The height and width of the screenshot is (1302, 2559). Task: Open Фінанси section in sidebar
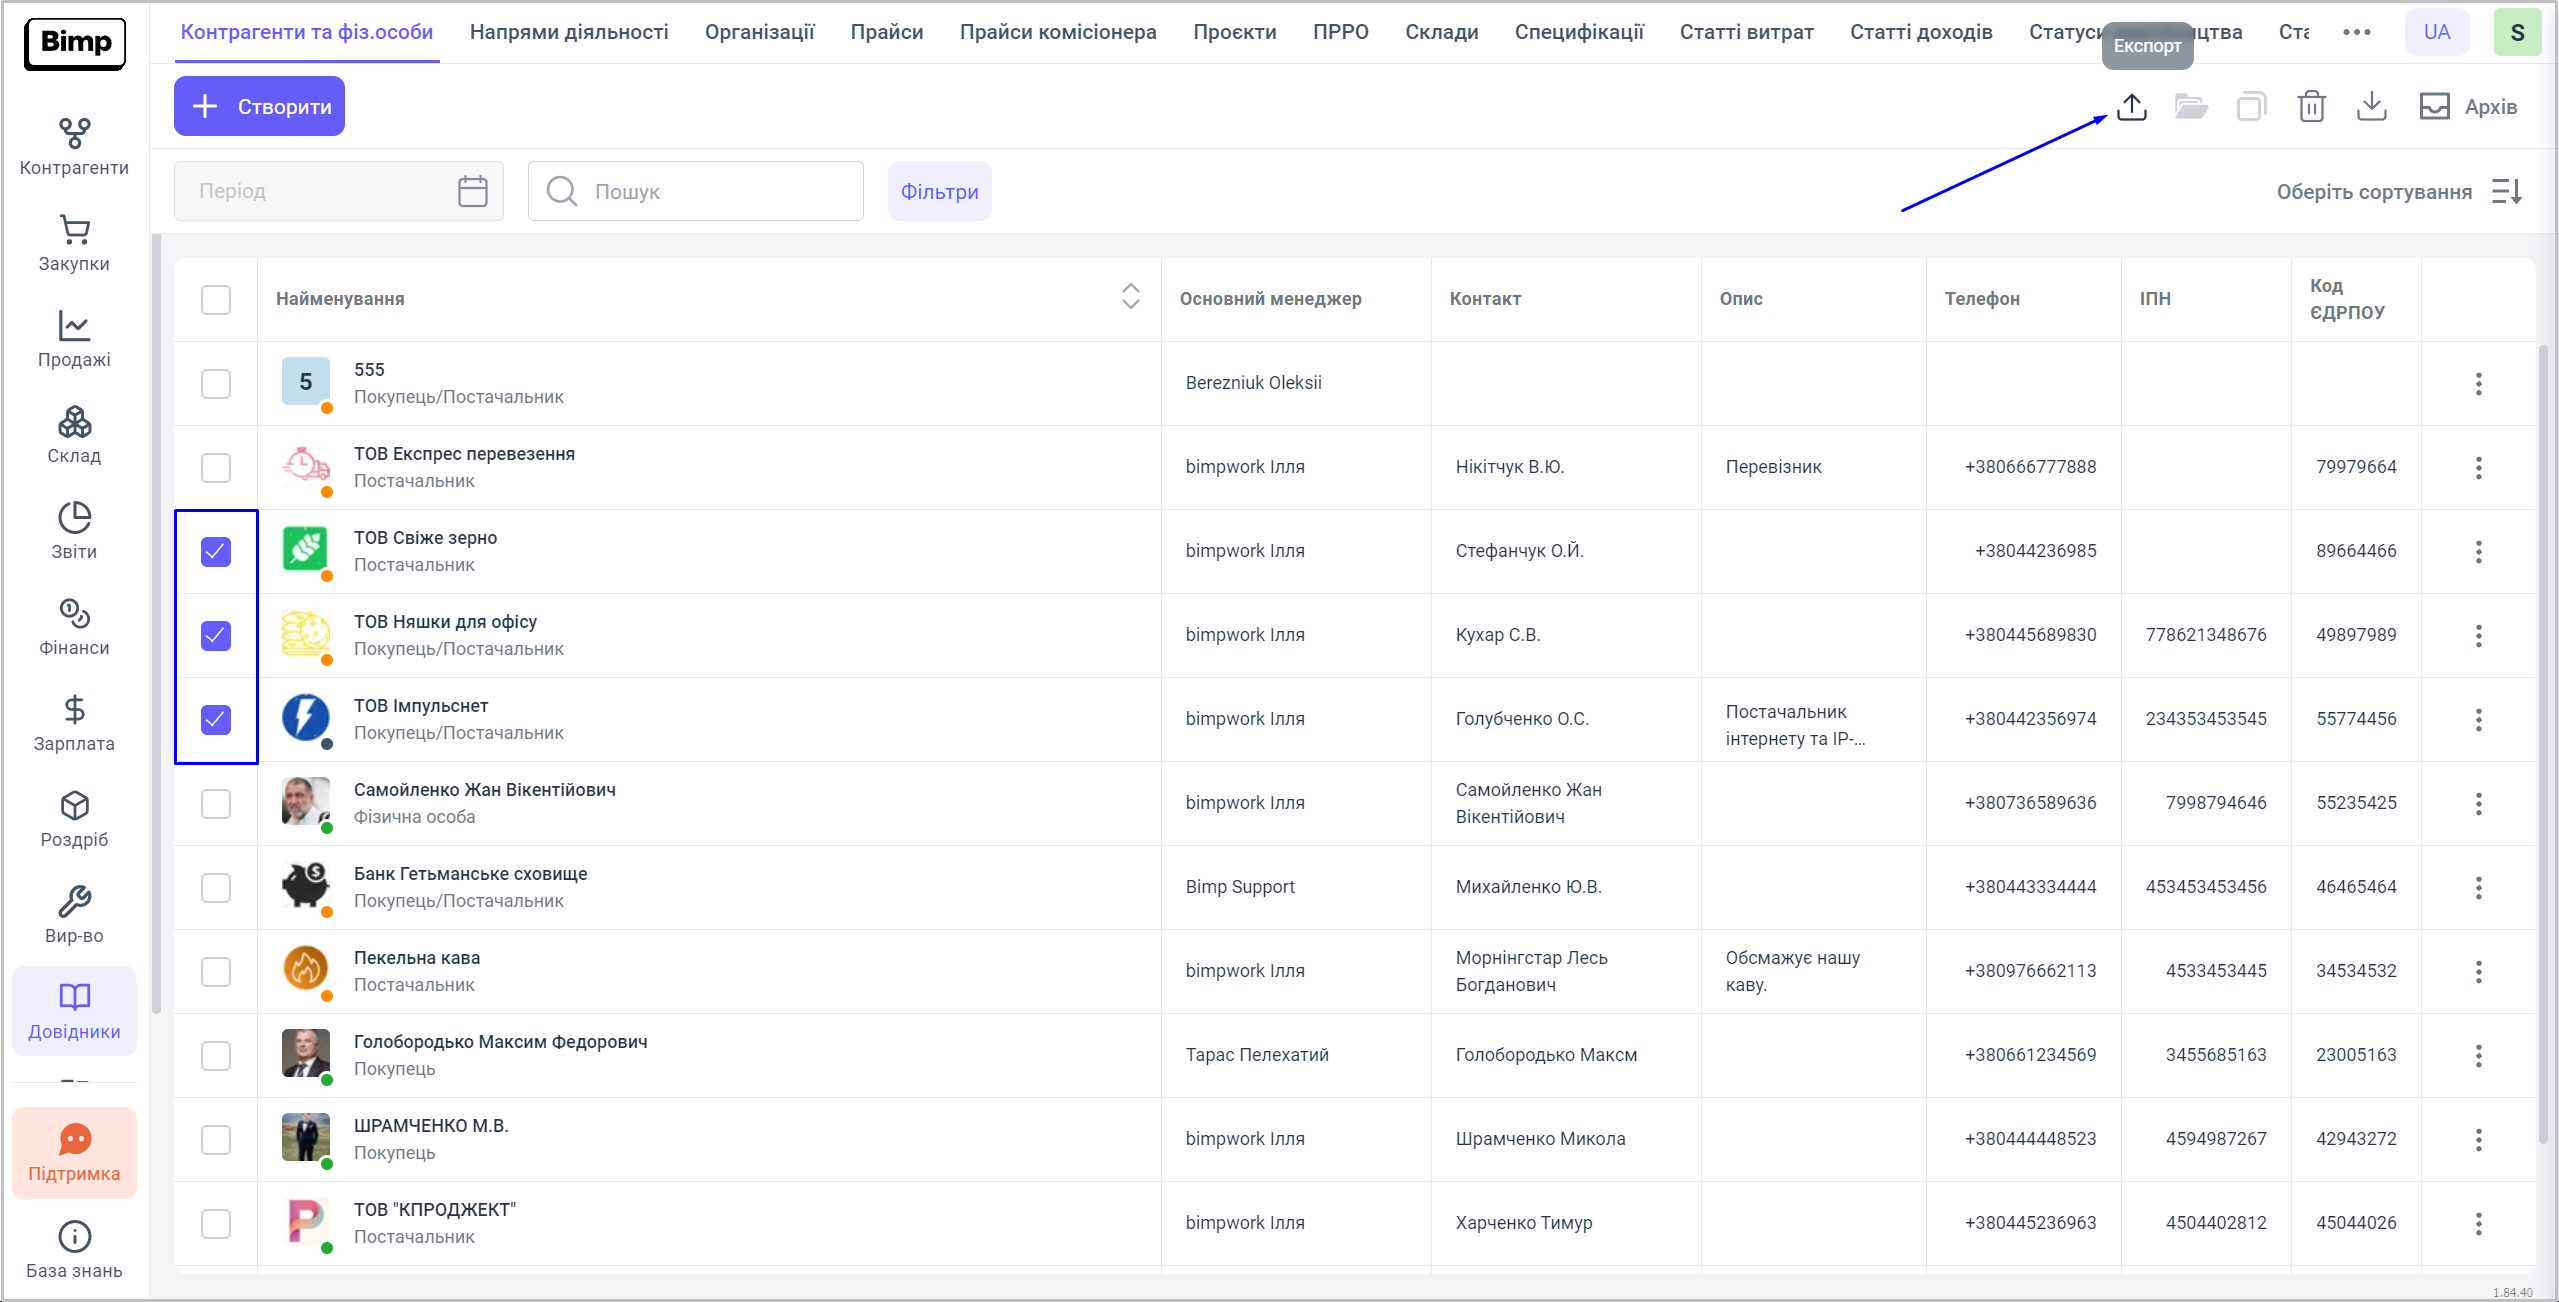point(74,627)
